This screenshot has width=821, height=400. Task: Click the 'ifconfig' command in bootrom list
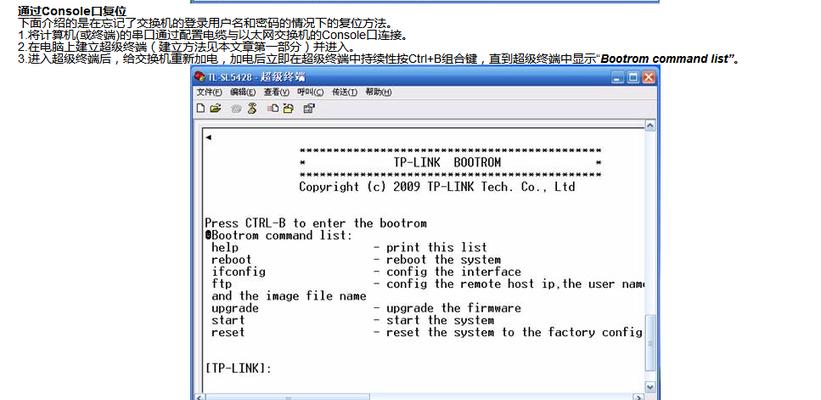point(238,272)
